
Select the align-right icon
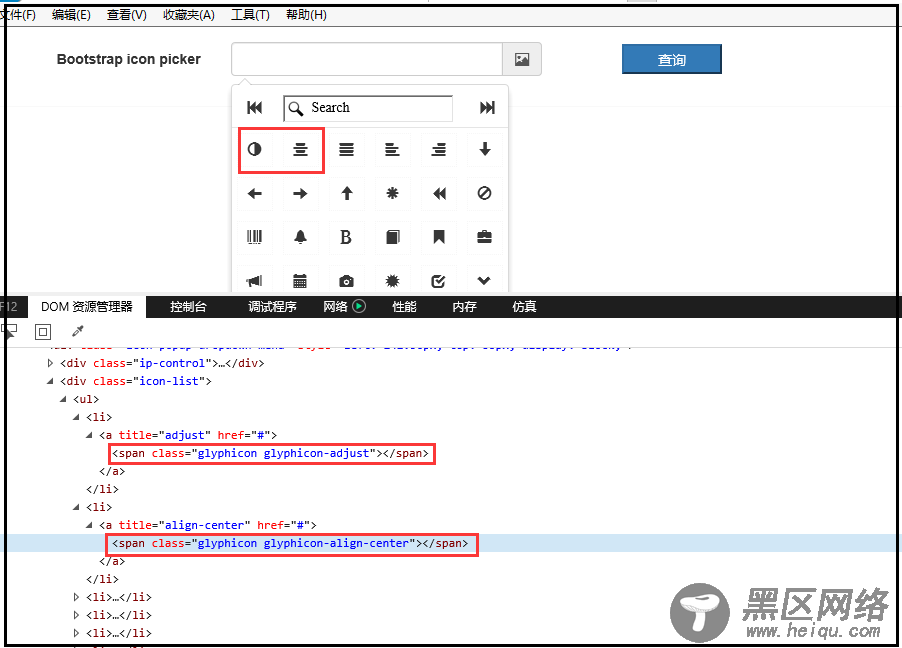[438, 150]
